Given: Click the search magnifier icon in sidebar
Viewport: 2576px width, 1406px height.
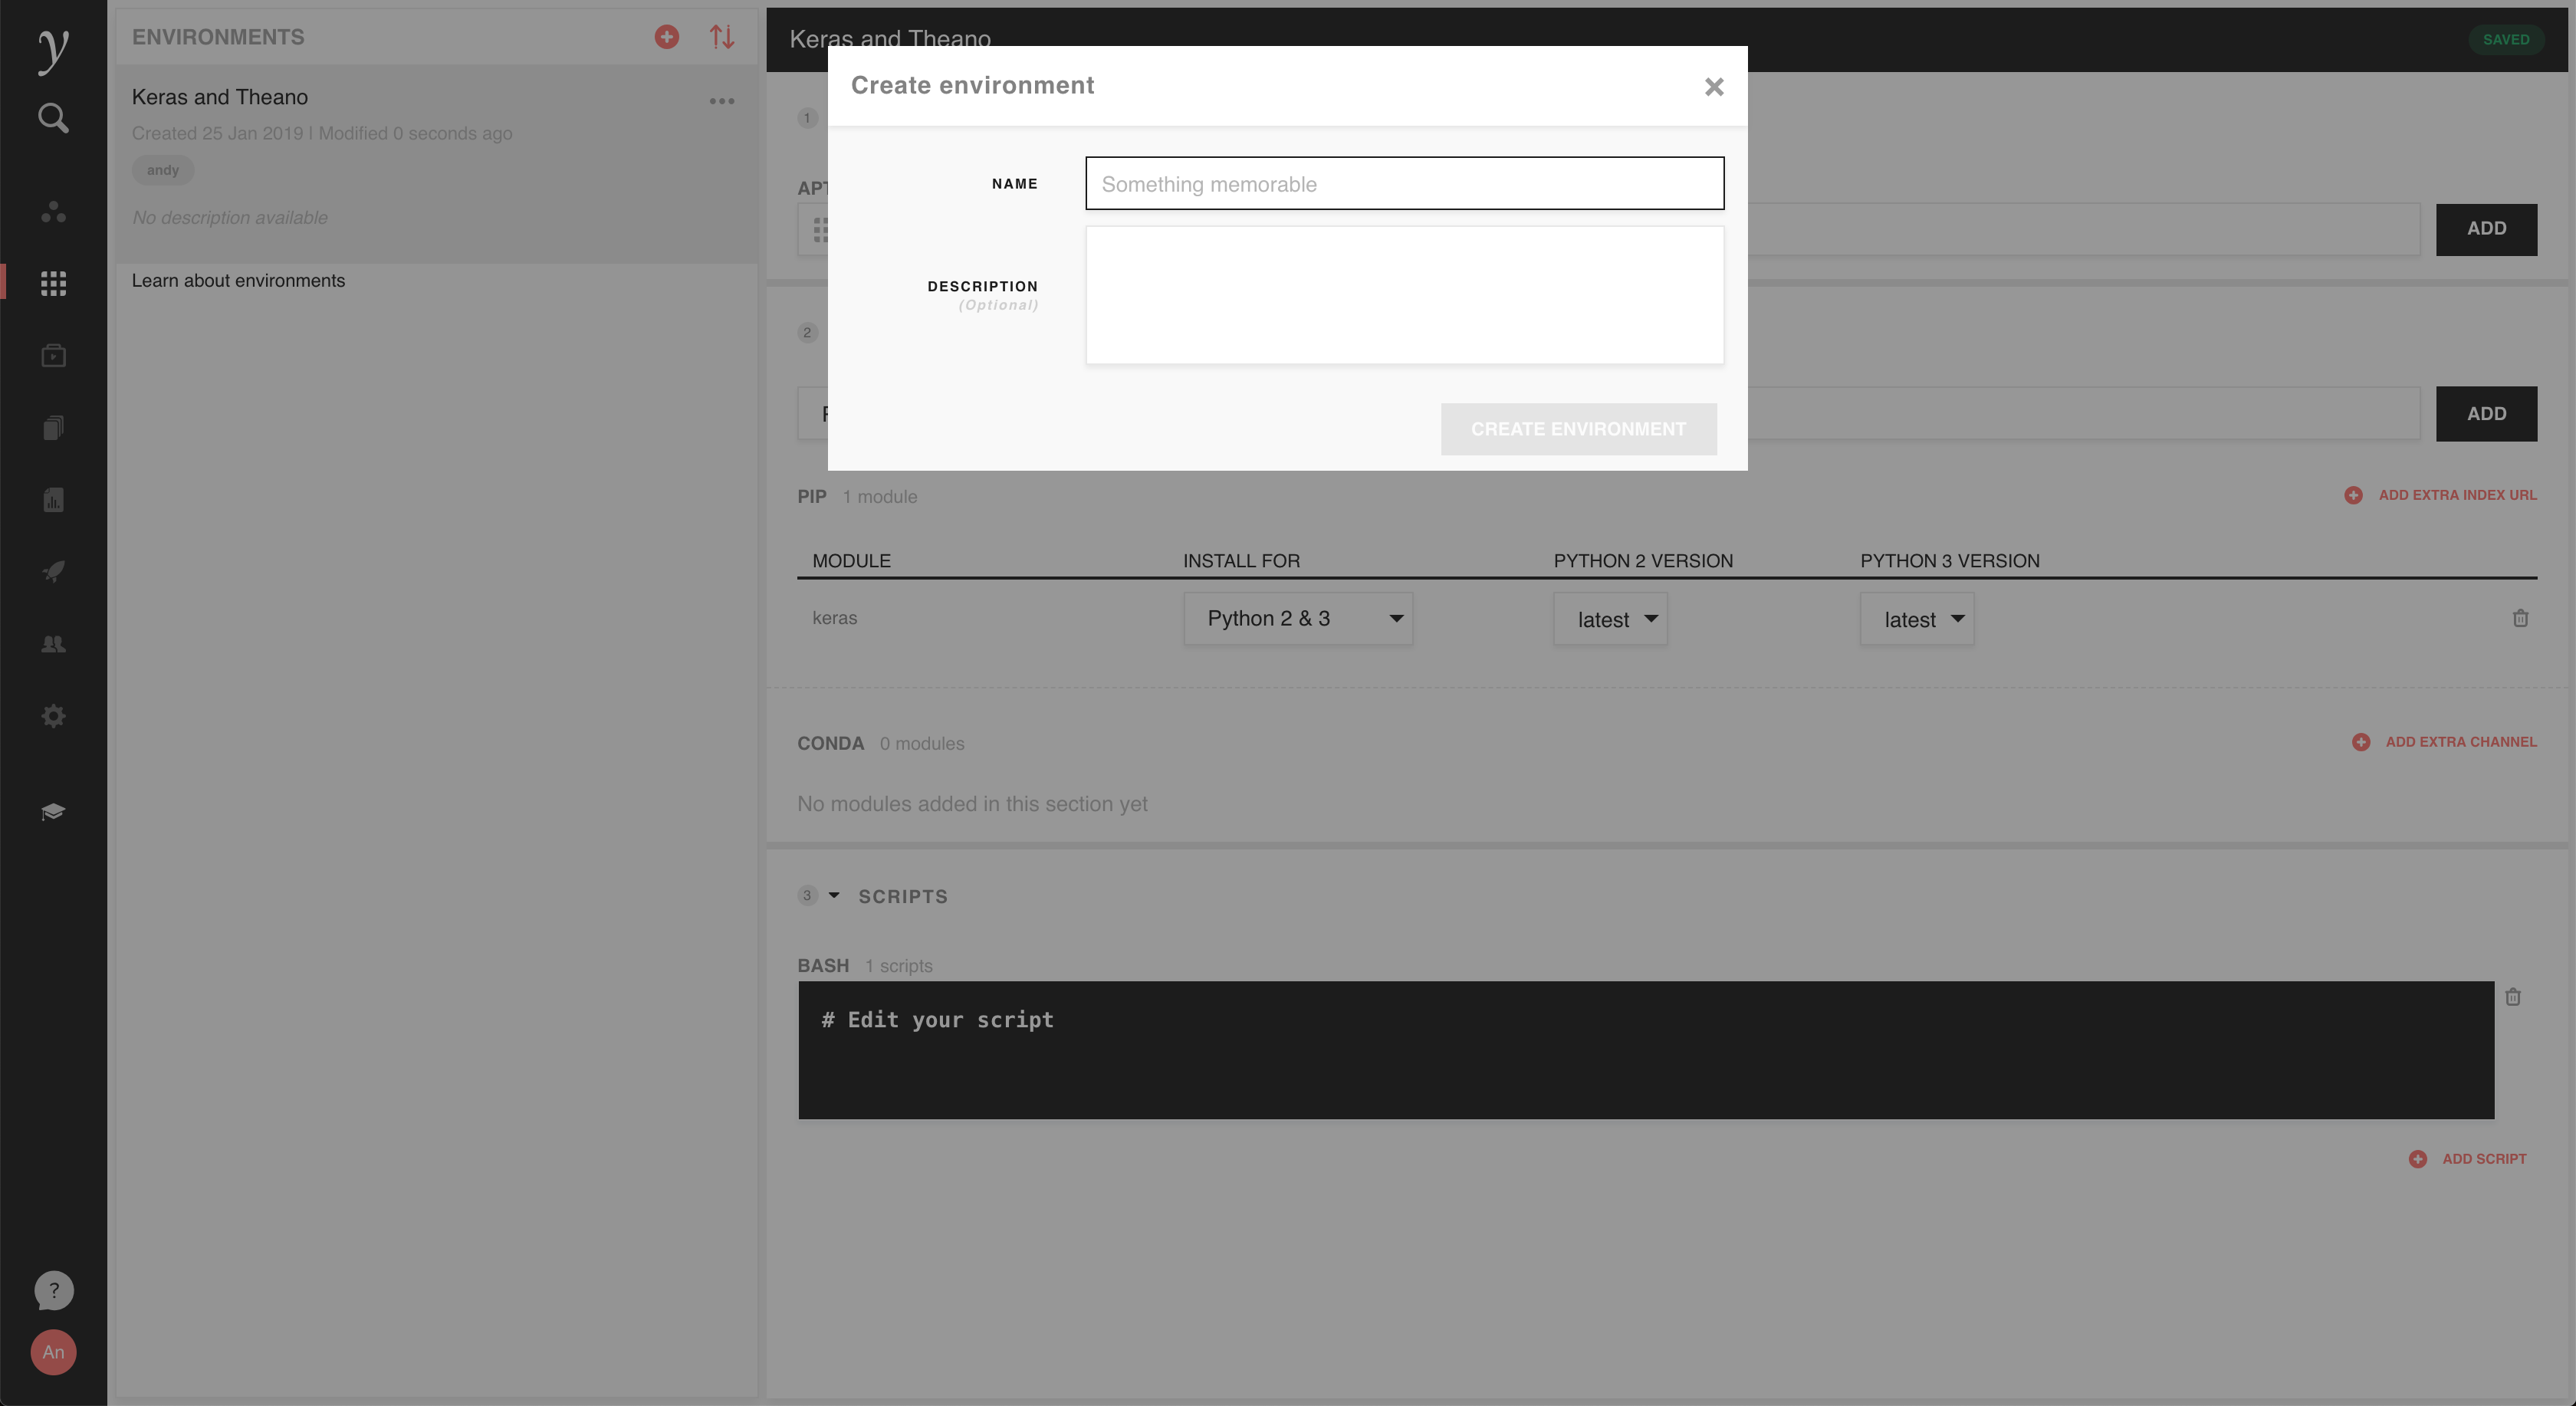Looking at the screenshot, I should 53,118.
